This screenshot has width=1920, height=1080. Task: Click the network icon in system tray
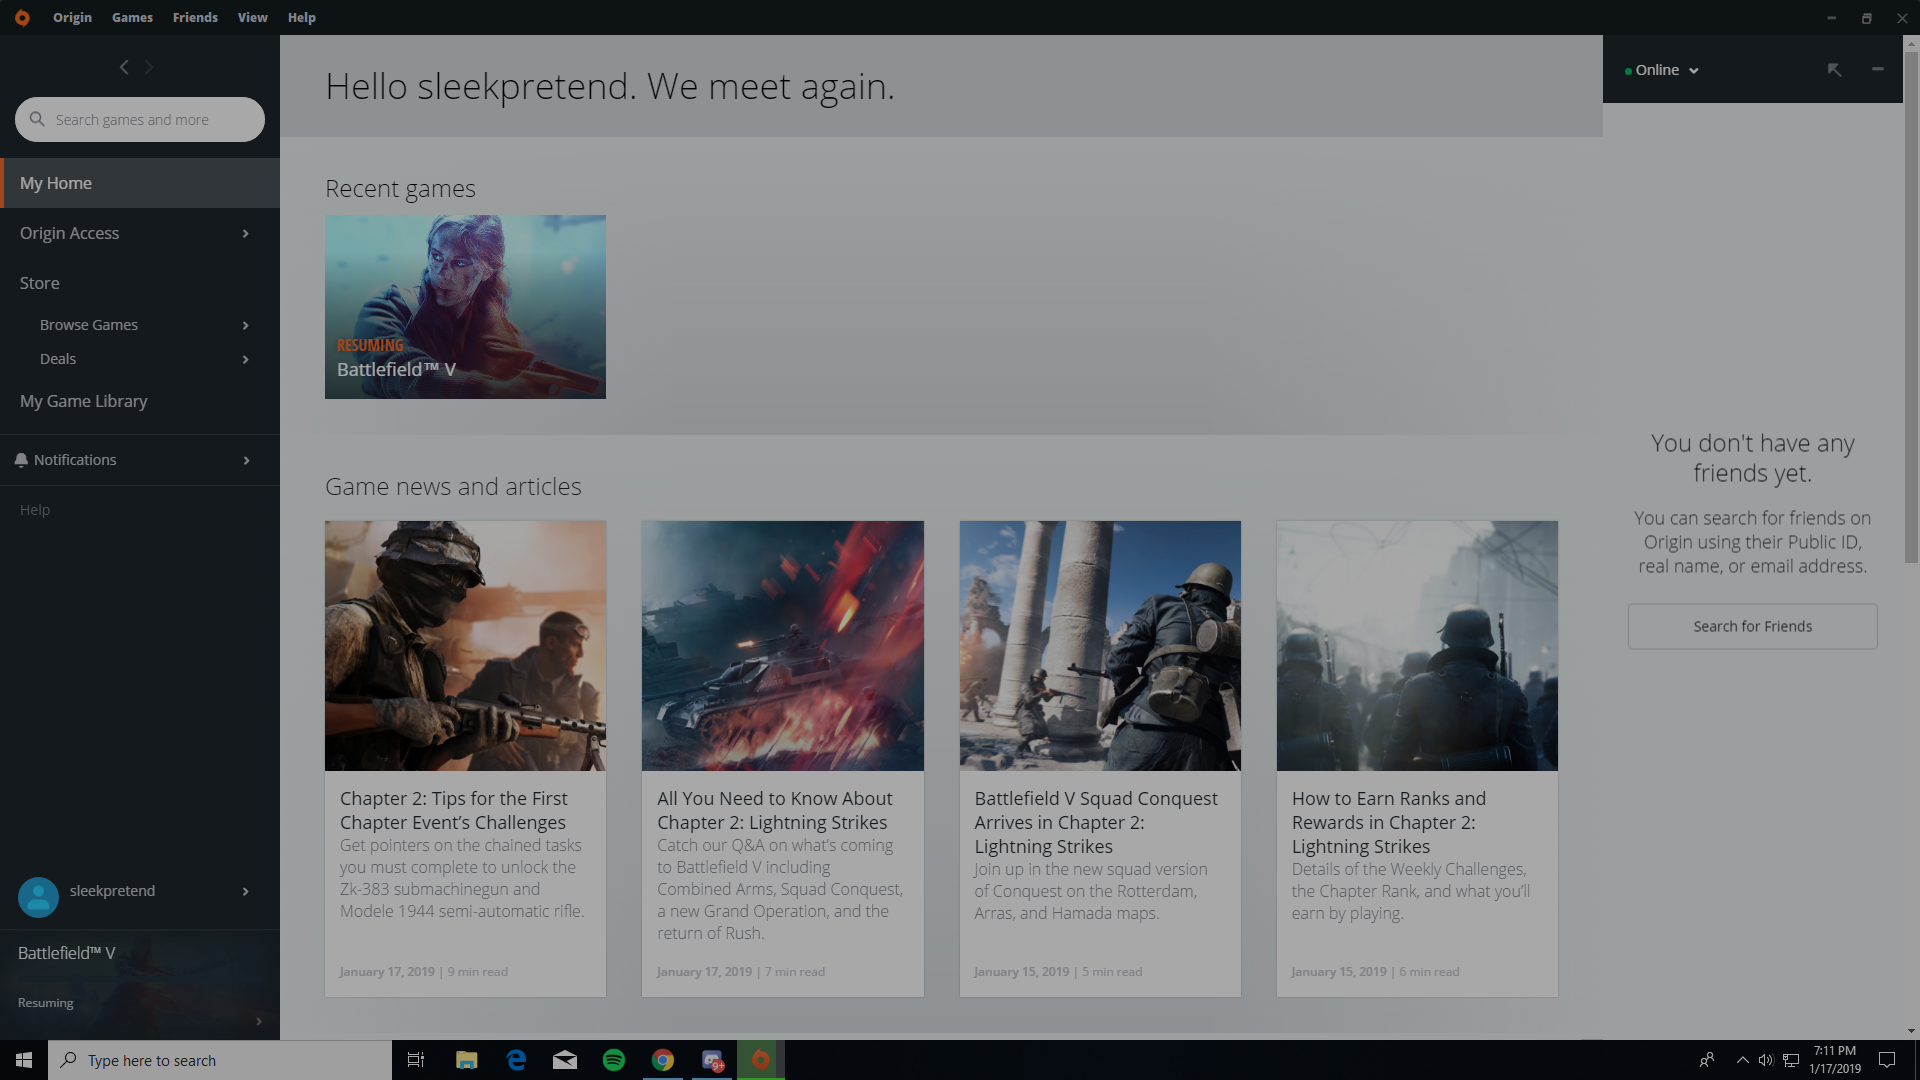[x=1791, y=1060]
